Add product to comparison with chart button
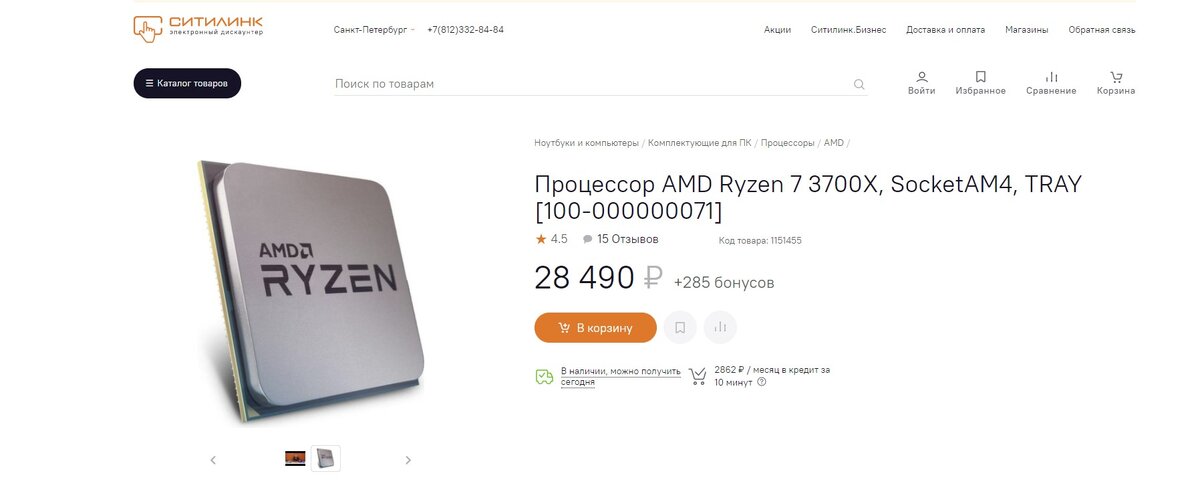Viewport: 1200px width, 500px height. [x=720, y=327]
